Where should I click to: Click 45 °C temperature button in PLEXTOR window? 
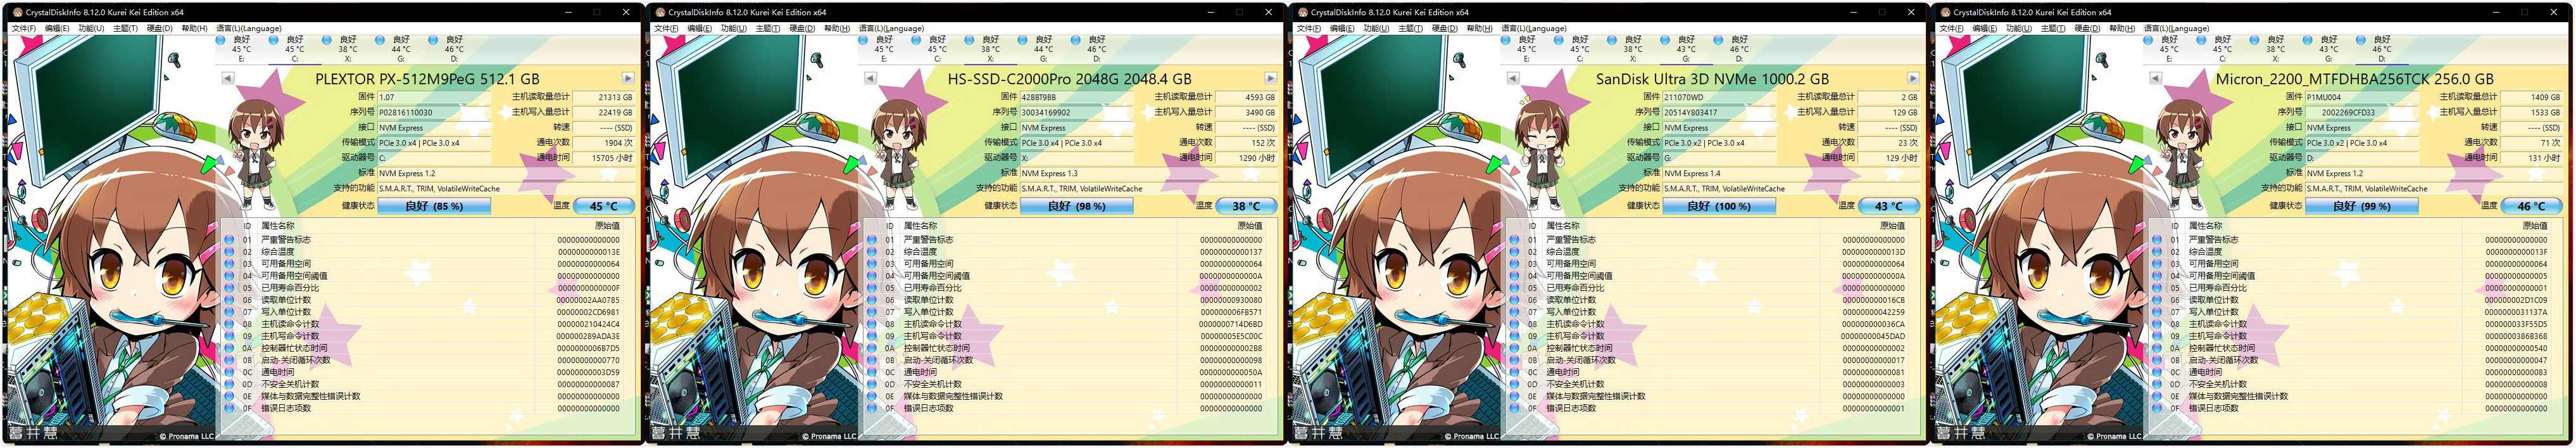click(x=604, y=206)
